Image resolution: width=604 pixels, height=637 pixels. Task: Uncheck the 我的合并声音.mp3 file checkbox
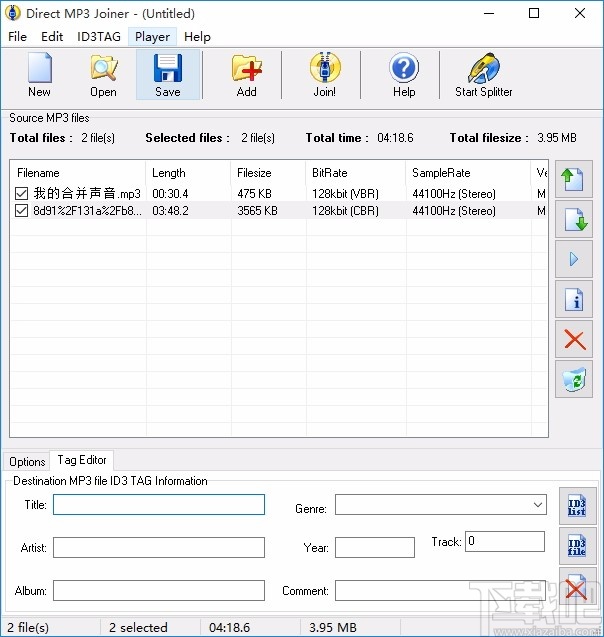point(21,193)
